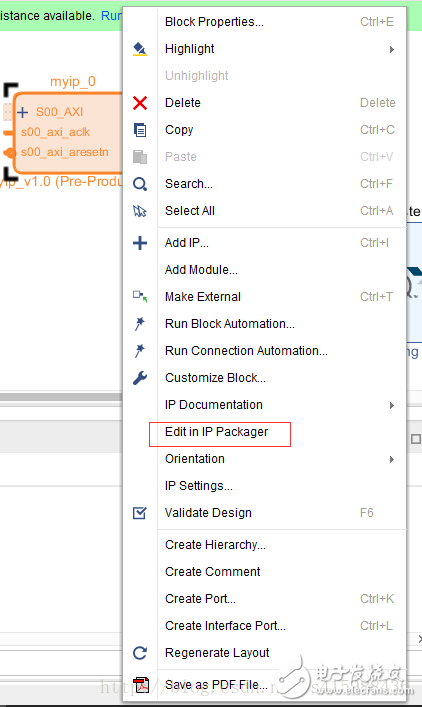The width and height of the screenshot is (422, 707).
Task: Open Block Properties menu entry
Action: (x=214, y=22)
